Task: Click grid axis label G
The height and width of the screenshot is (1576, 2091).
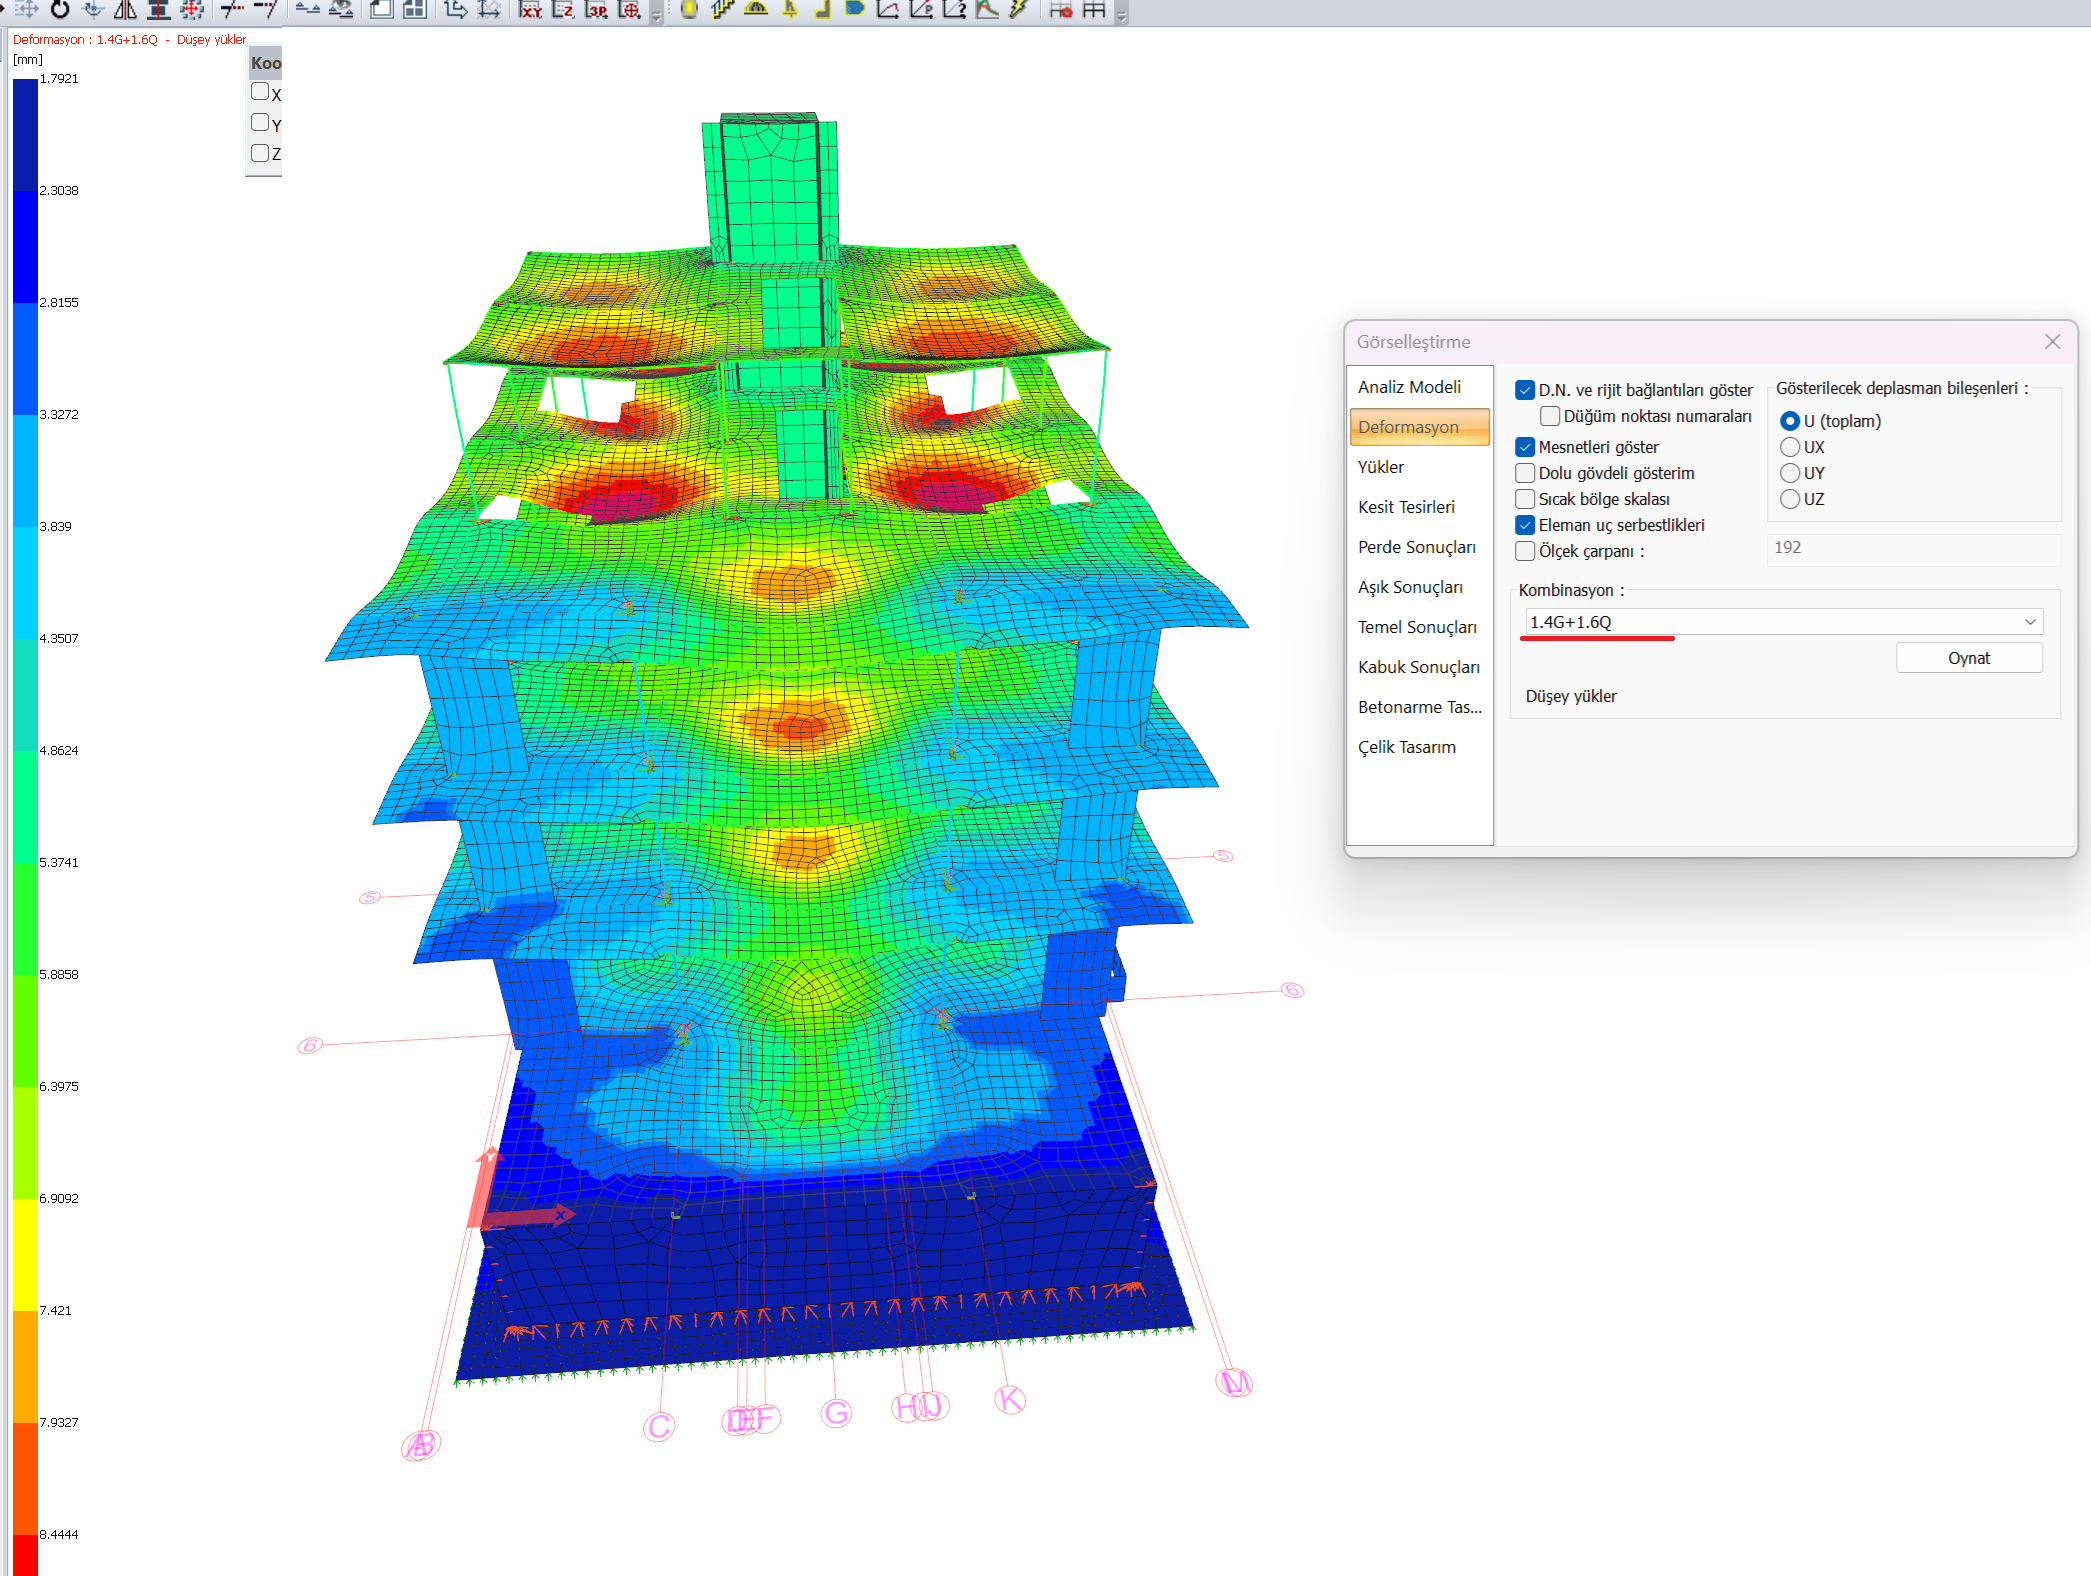Action: click(837, 1413)
